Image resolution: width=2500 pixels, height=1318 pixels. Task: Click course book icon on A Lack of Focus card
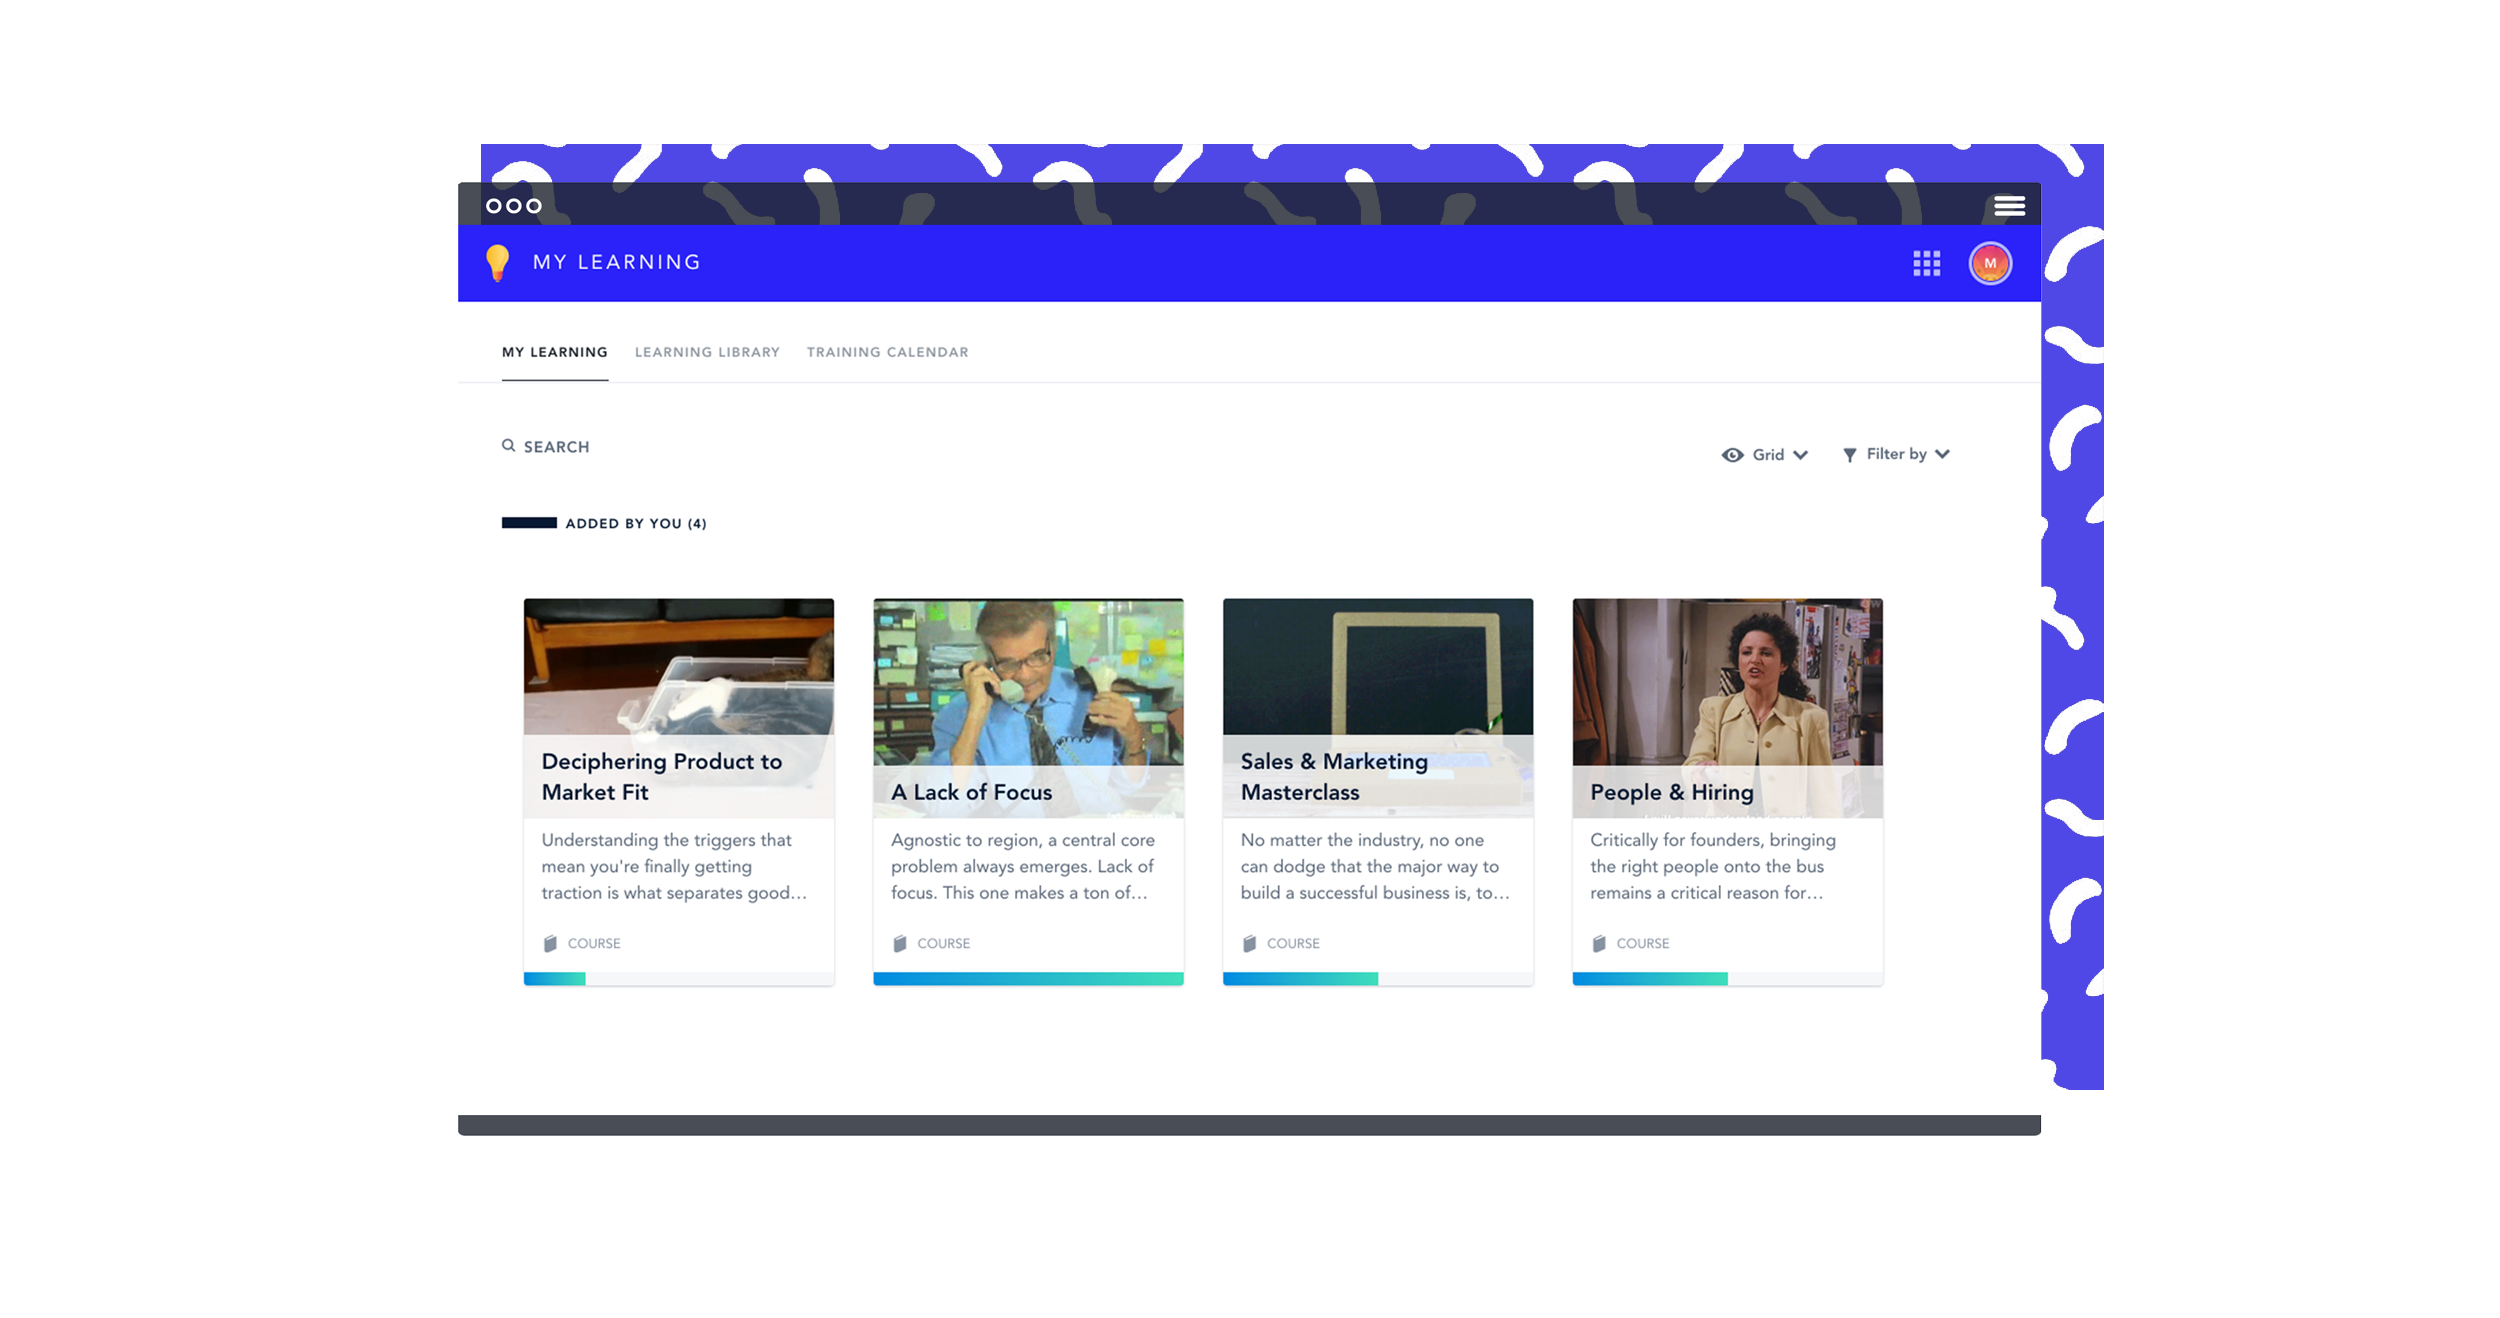[x=900, y=943]
